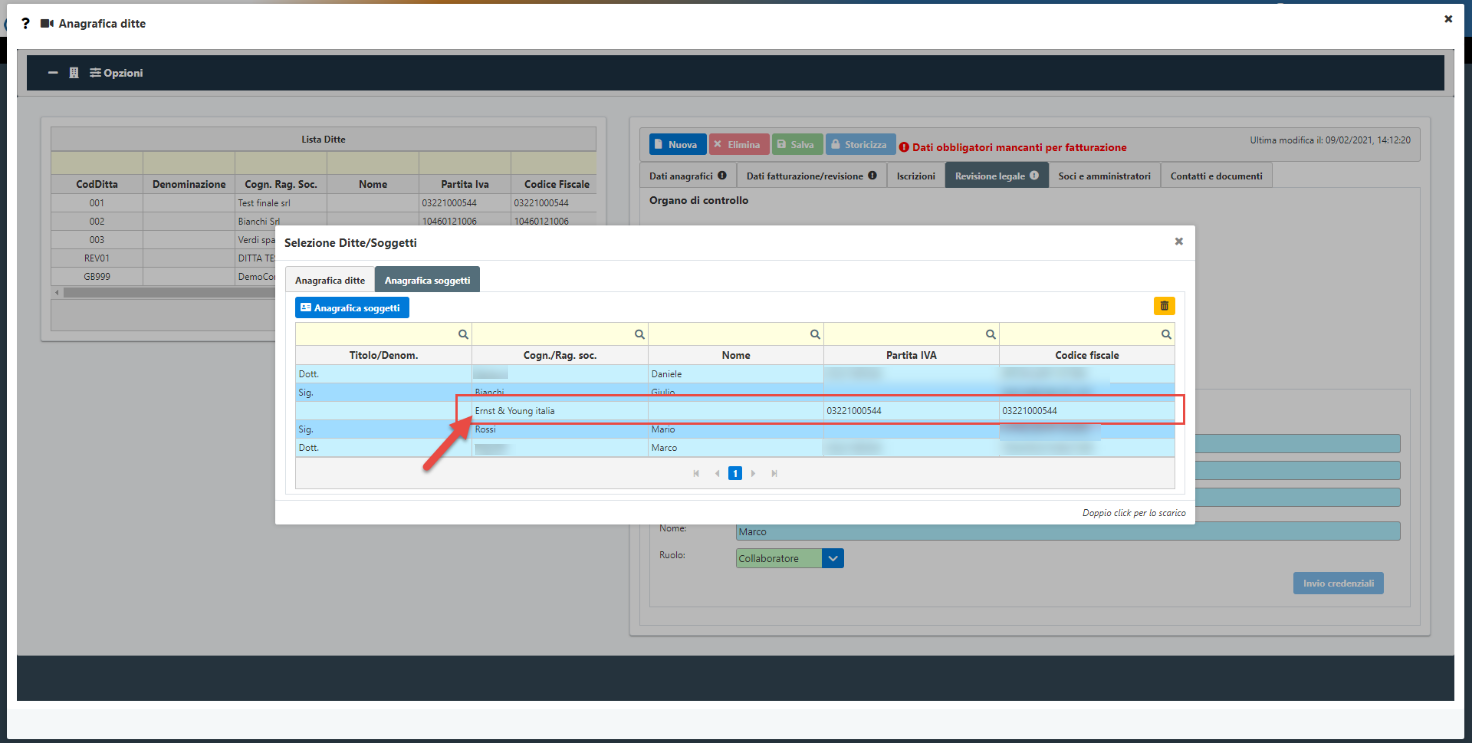Sort by Cogn./Rag. soc. column header

tap(559, 355)
